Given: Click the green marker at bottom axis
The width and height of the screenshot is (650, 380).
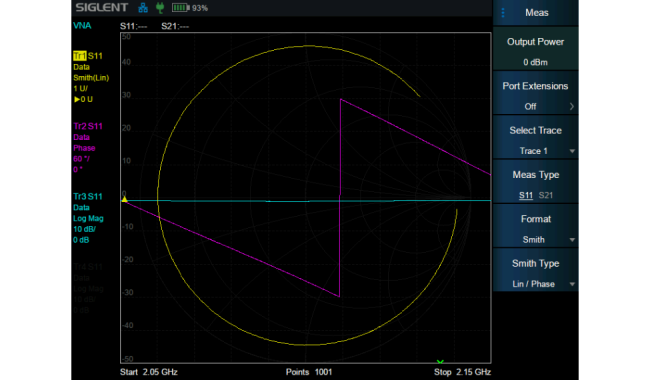Looking at the screenshot, I should (440, 362).
